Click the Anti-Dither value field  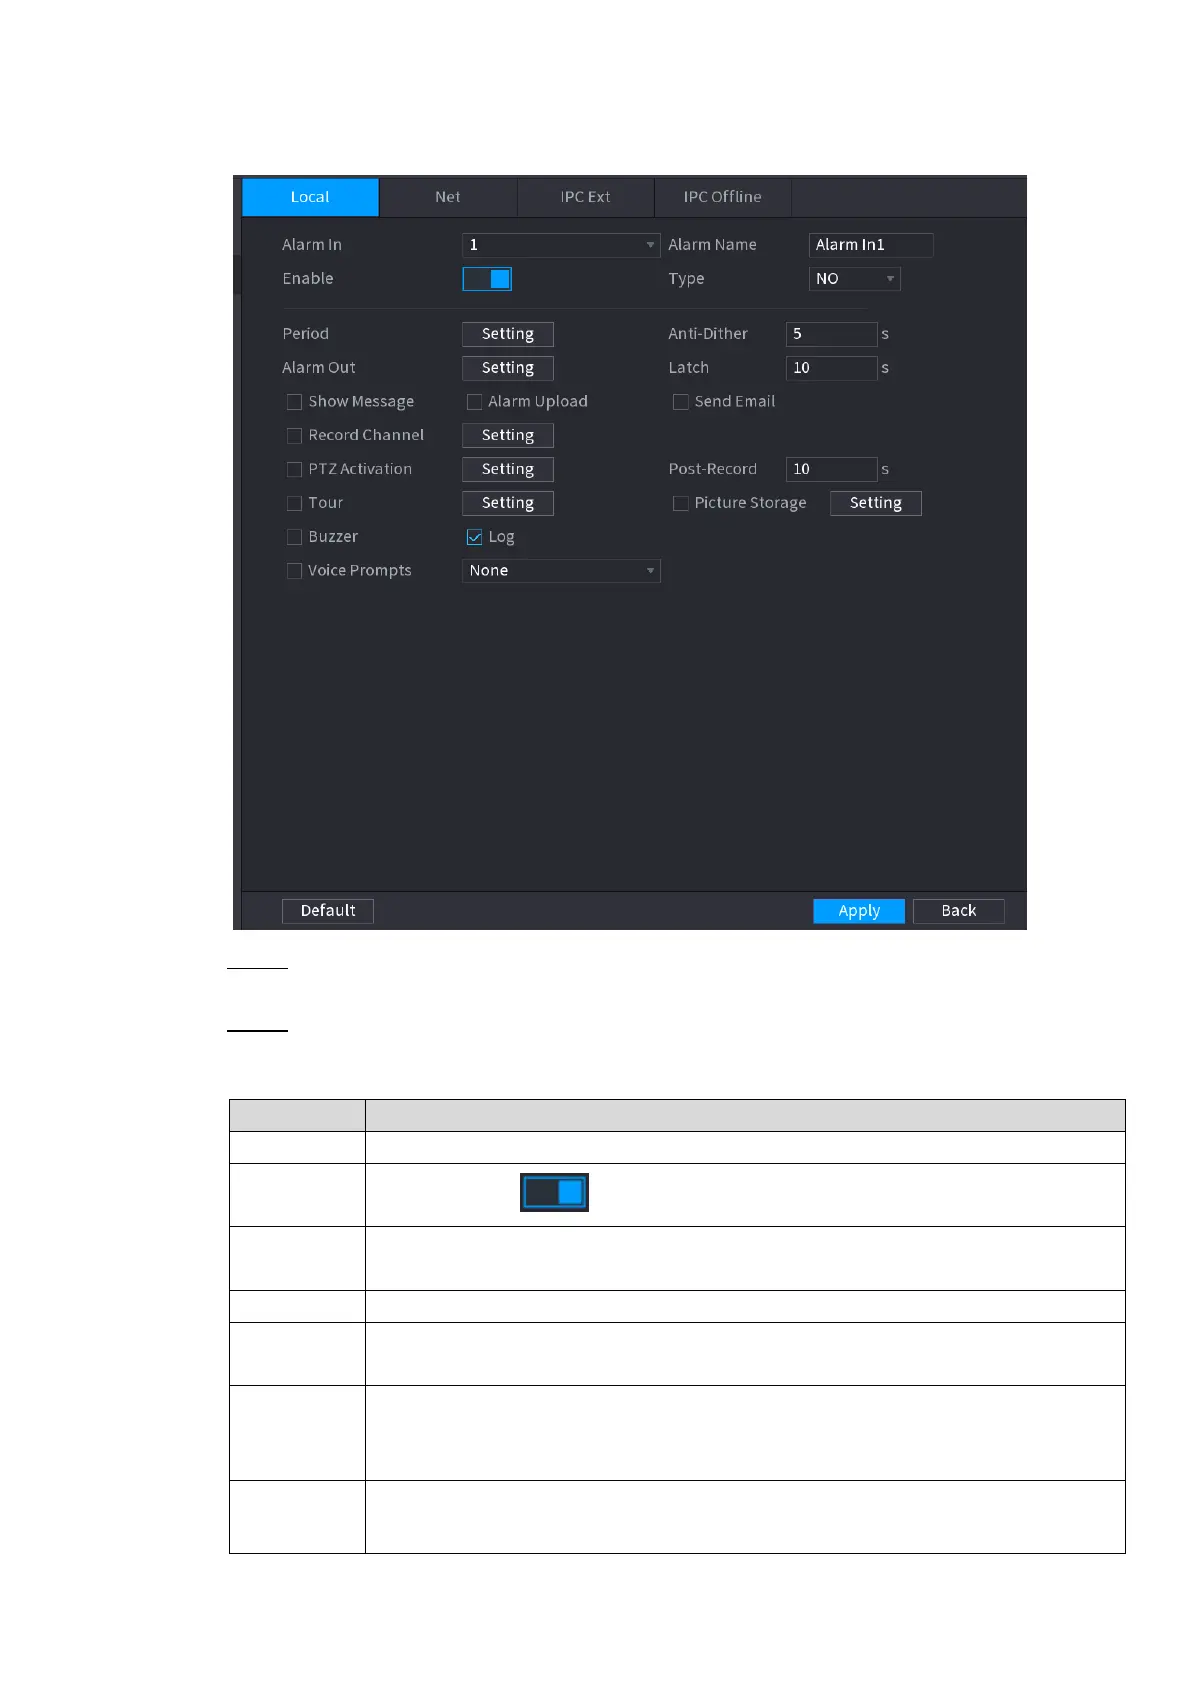coord(831,334)
